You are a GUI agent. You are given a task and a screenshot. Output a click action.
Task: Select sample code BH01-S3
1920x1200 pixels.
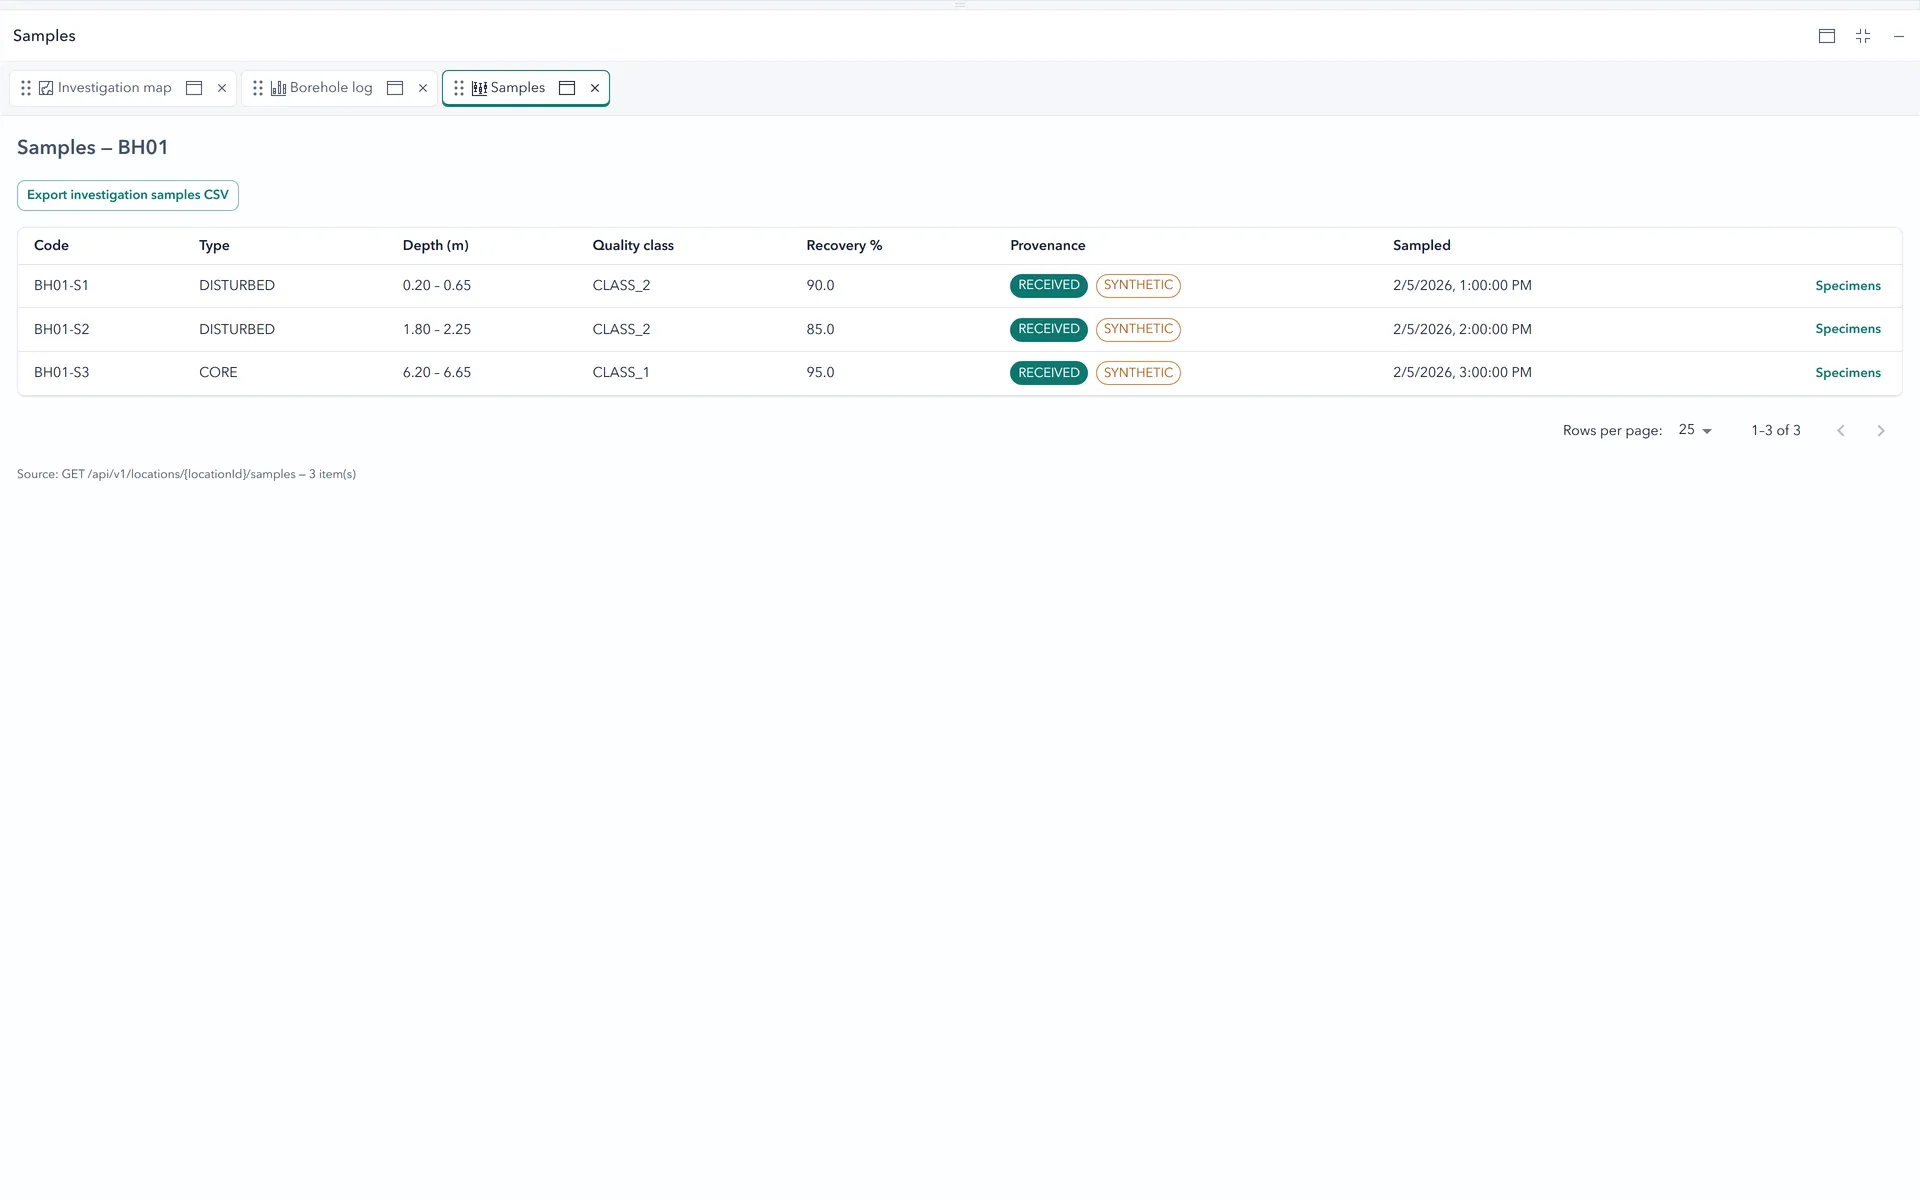click(61, 373)
